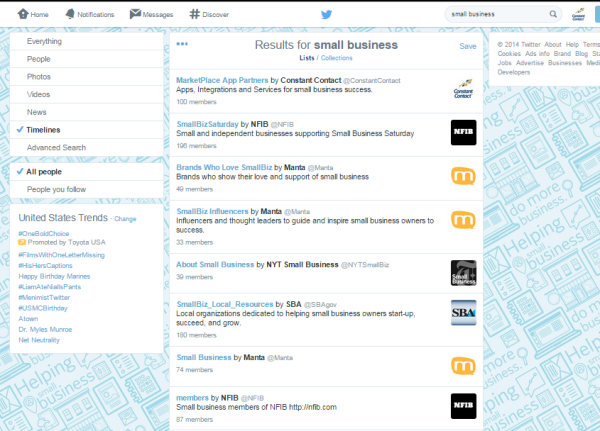Click the Twitter bird logo
This screenshot has height=431, width=600.
pyautogui.click(x=326, y=15)
